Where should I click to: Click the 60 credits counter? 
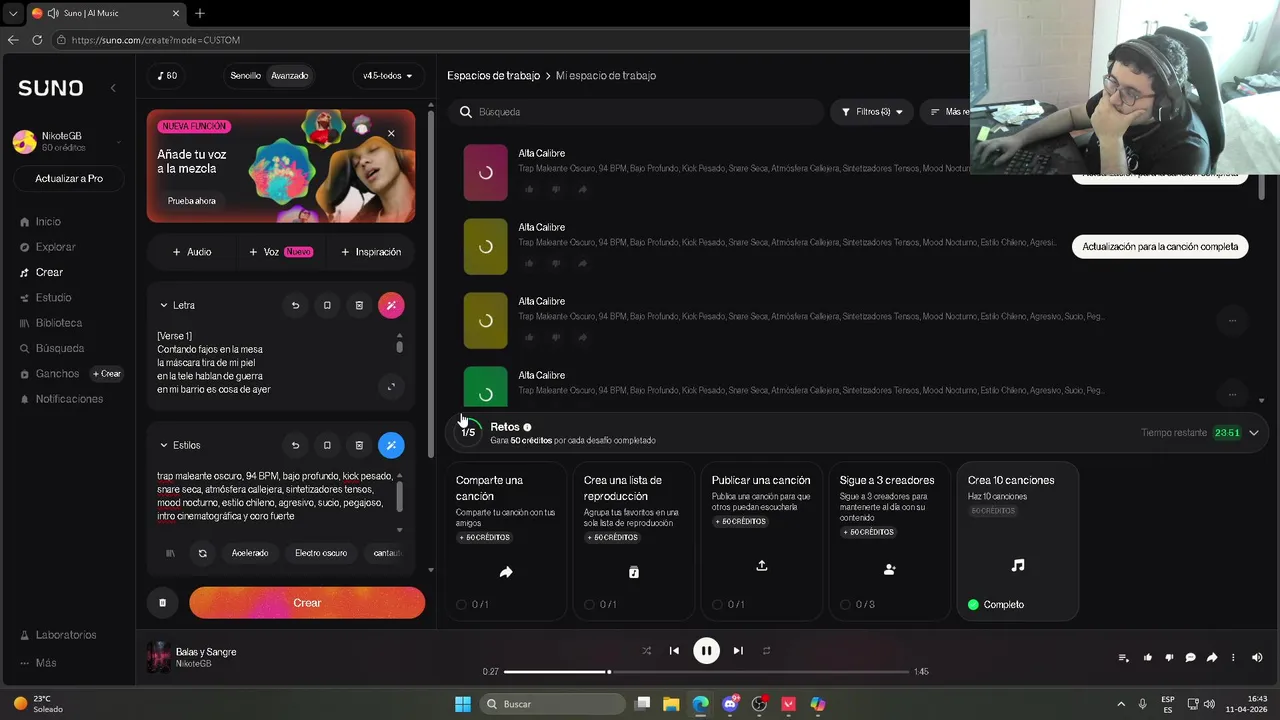(x=167, y=76)
